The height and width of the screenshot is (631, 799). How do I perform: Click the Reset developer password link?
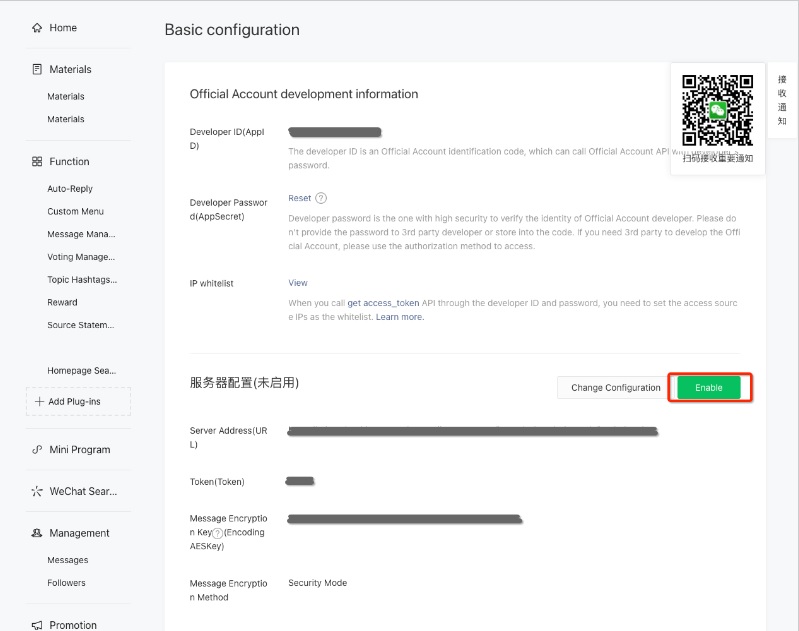(x=299, y=198)
